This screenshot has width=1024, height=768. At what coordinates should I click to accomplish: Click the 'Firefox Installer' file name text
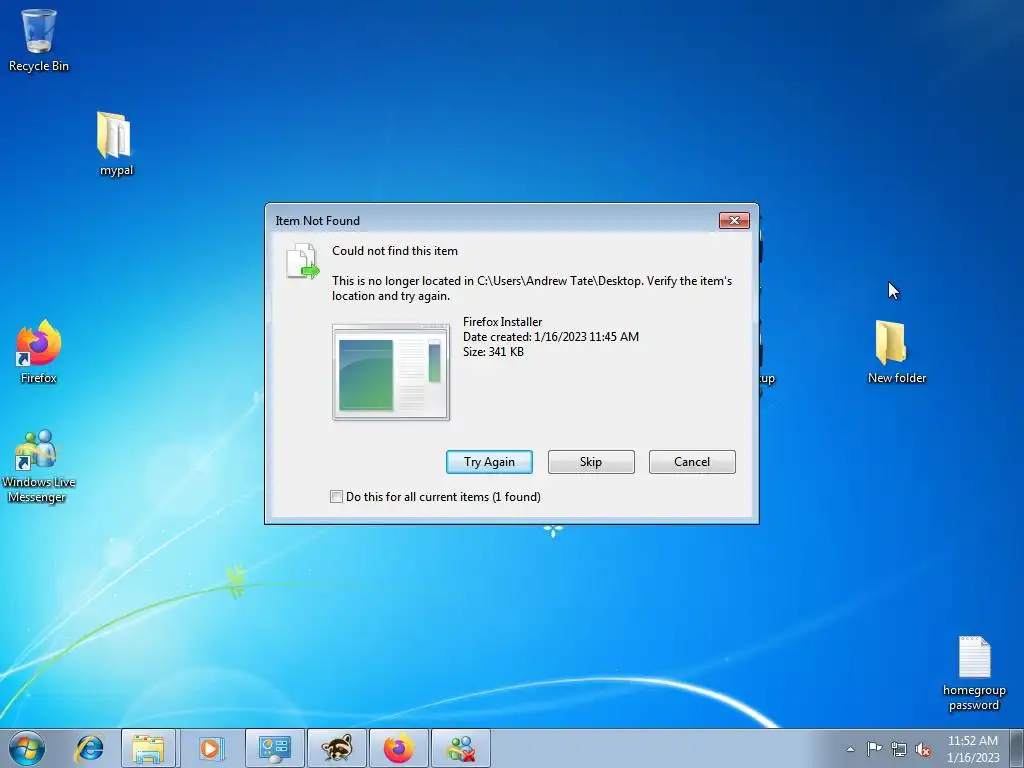pos(502,322)
